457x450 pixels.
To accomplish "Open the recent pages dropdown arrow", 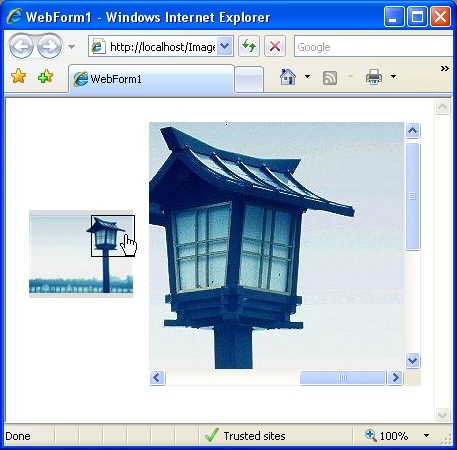I will (x=71, y=47).
